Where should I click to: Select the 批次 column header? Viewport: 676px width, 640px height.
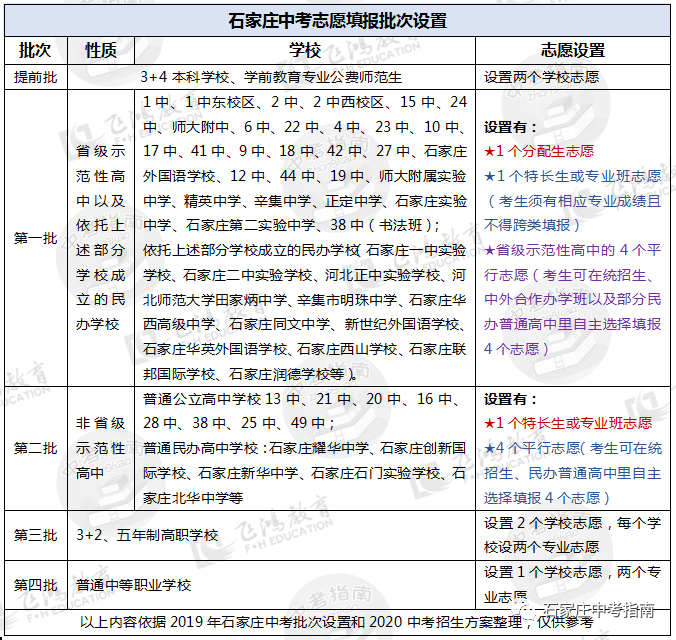click(x=35, y=50)
